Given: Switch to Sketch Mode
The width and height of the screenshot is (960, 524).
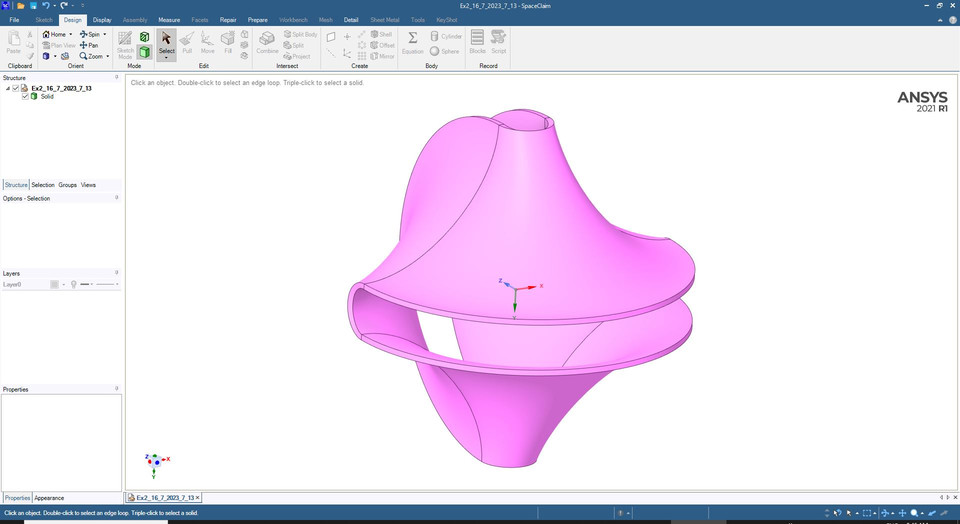Looking at the screenshot, I should click(x=125, y=45).
